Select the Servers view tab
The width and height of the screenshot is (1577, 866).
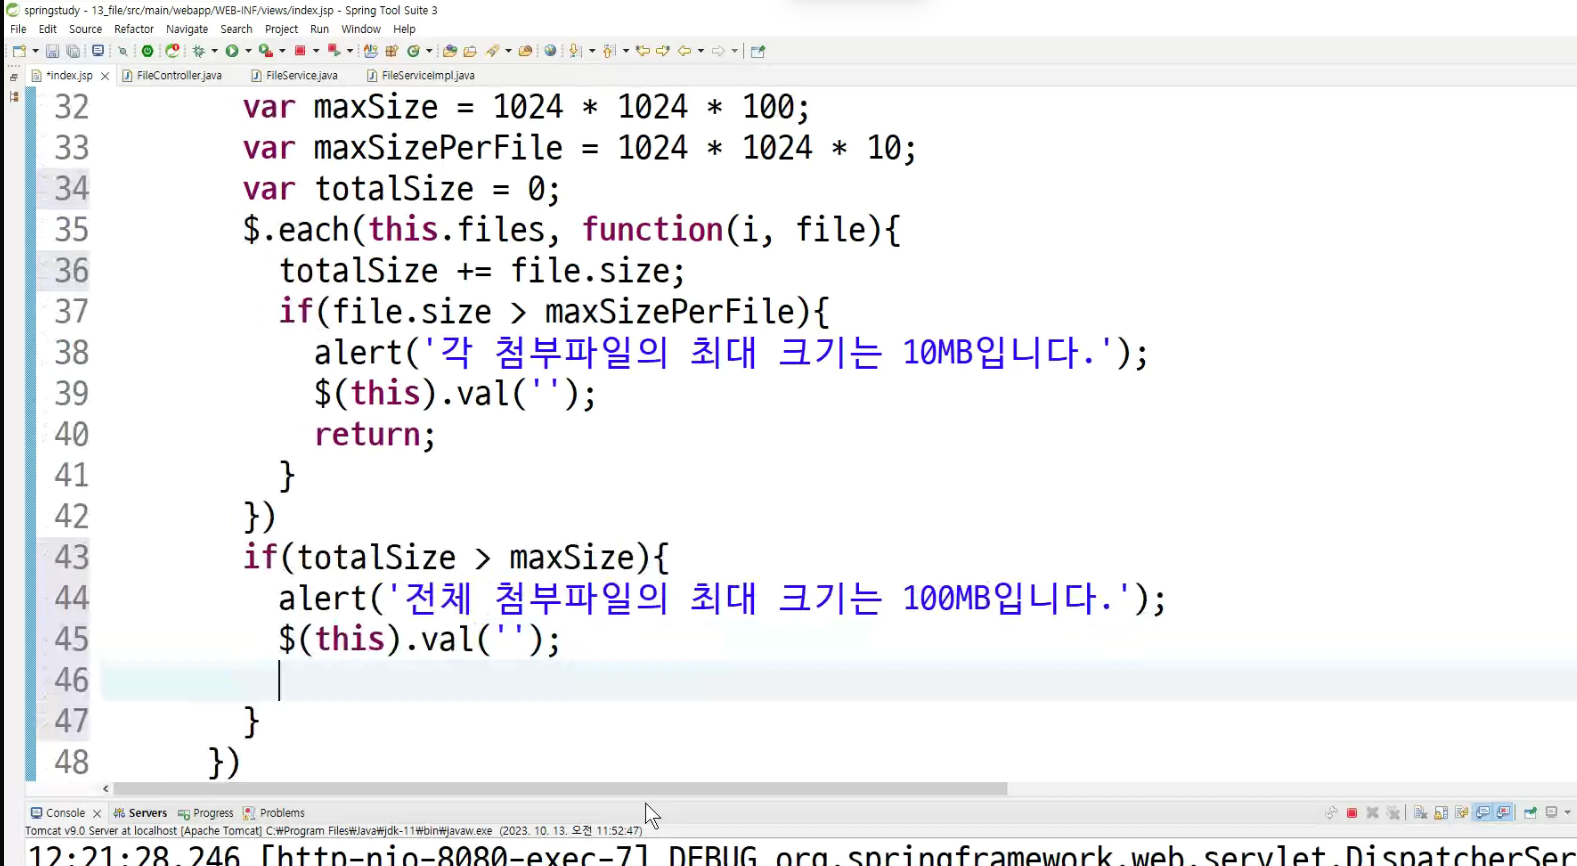[140, 813]
